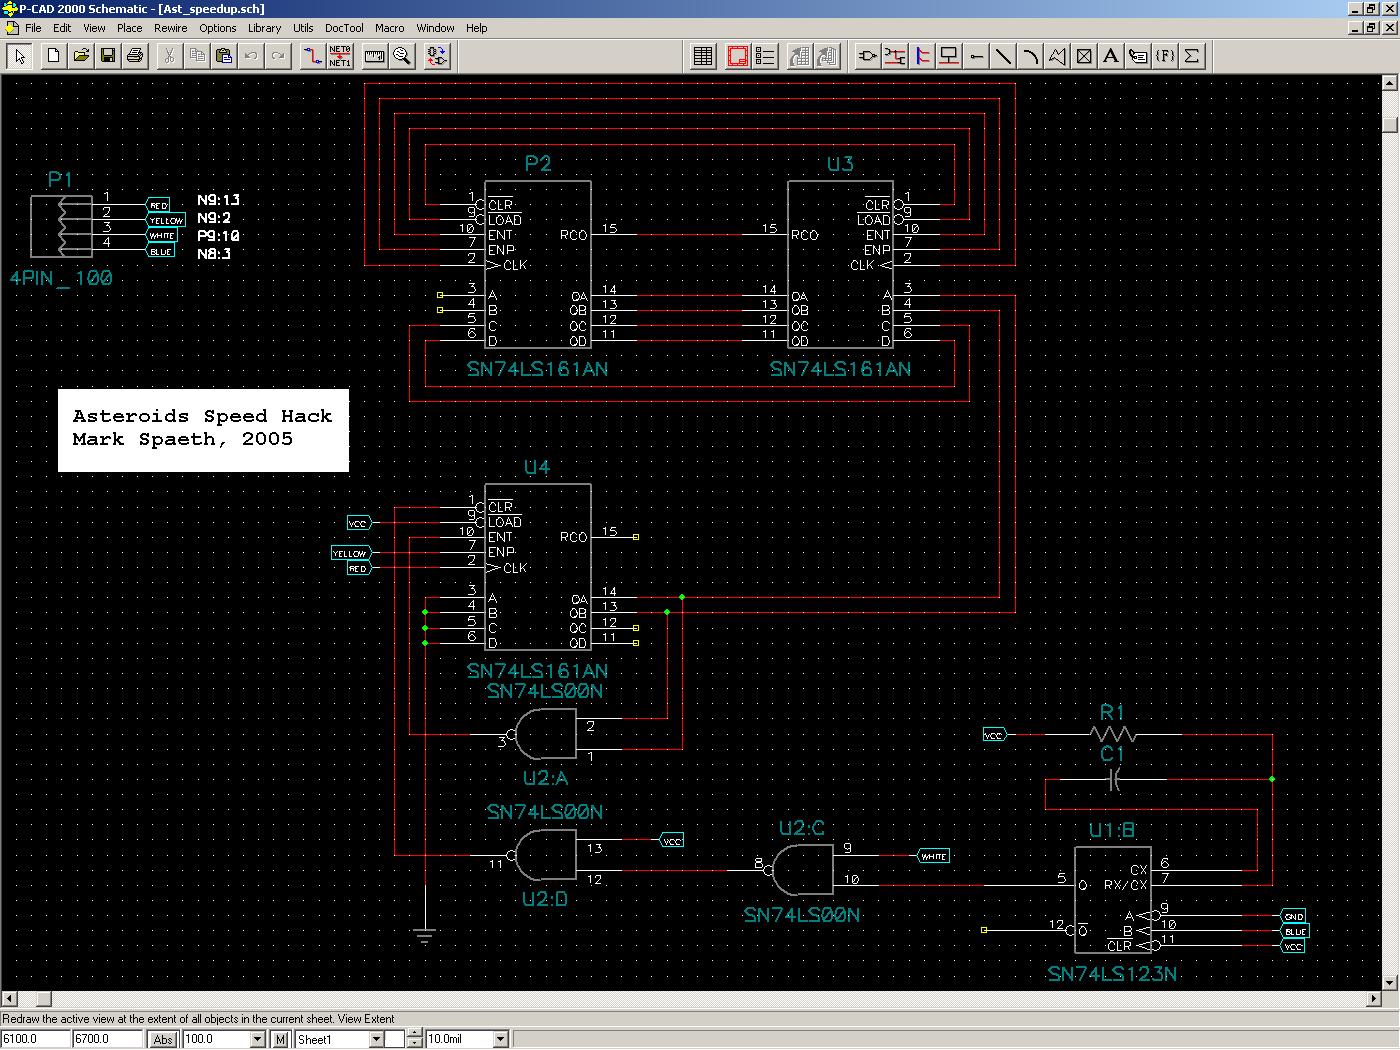This screenshot has height=1050, width=1400.
Task: Click the Place Bus tool icon
Action: (922, 56)
